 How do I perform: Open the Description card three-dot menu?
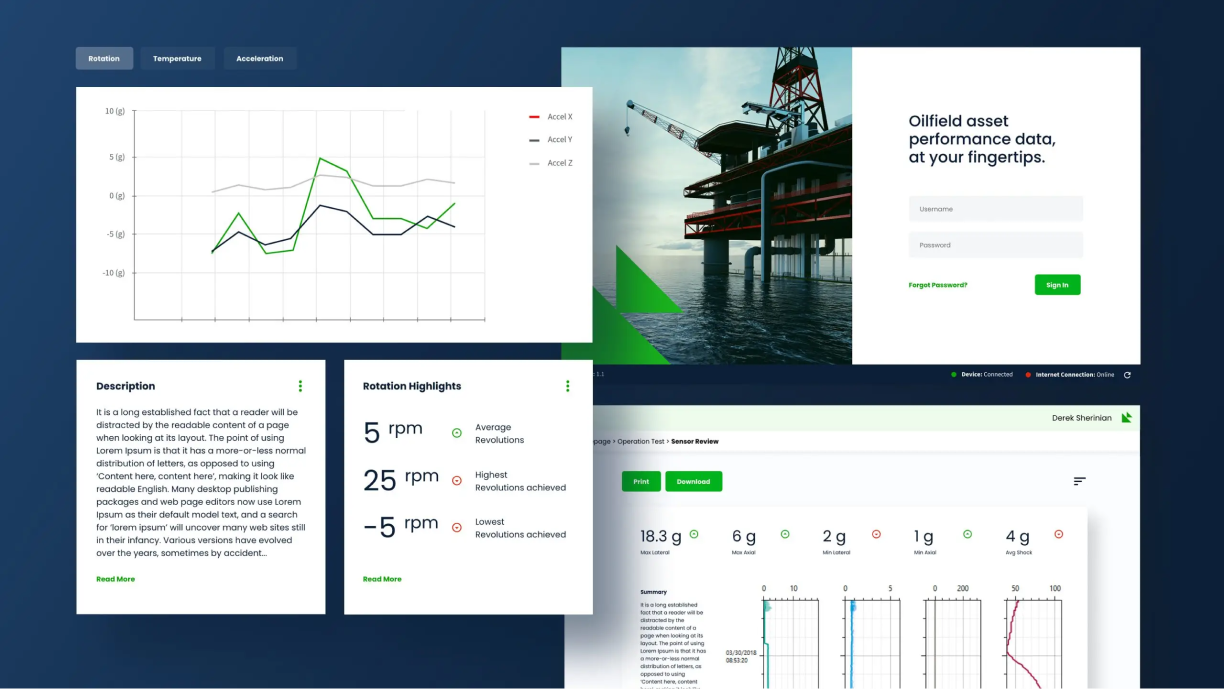point(300,386)
